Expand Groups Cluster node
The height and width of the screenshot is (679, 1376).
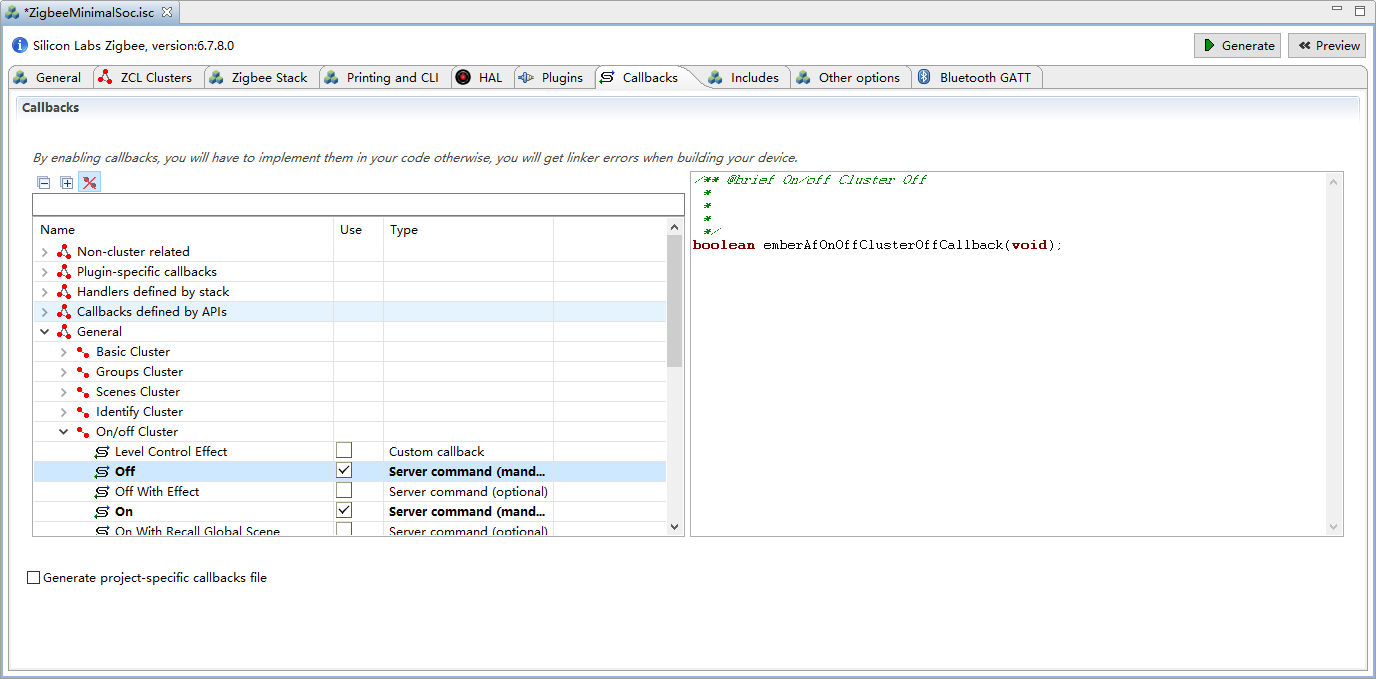(64, 372)
